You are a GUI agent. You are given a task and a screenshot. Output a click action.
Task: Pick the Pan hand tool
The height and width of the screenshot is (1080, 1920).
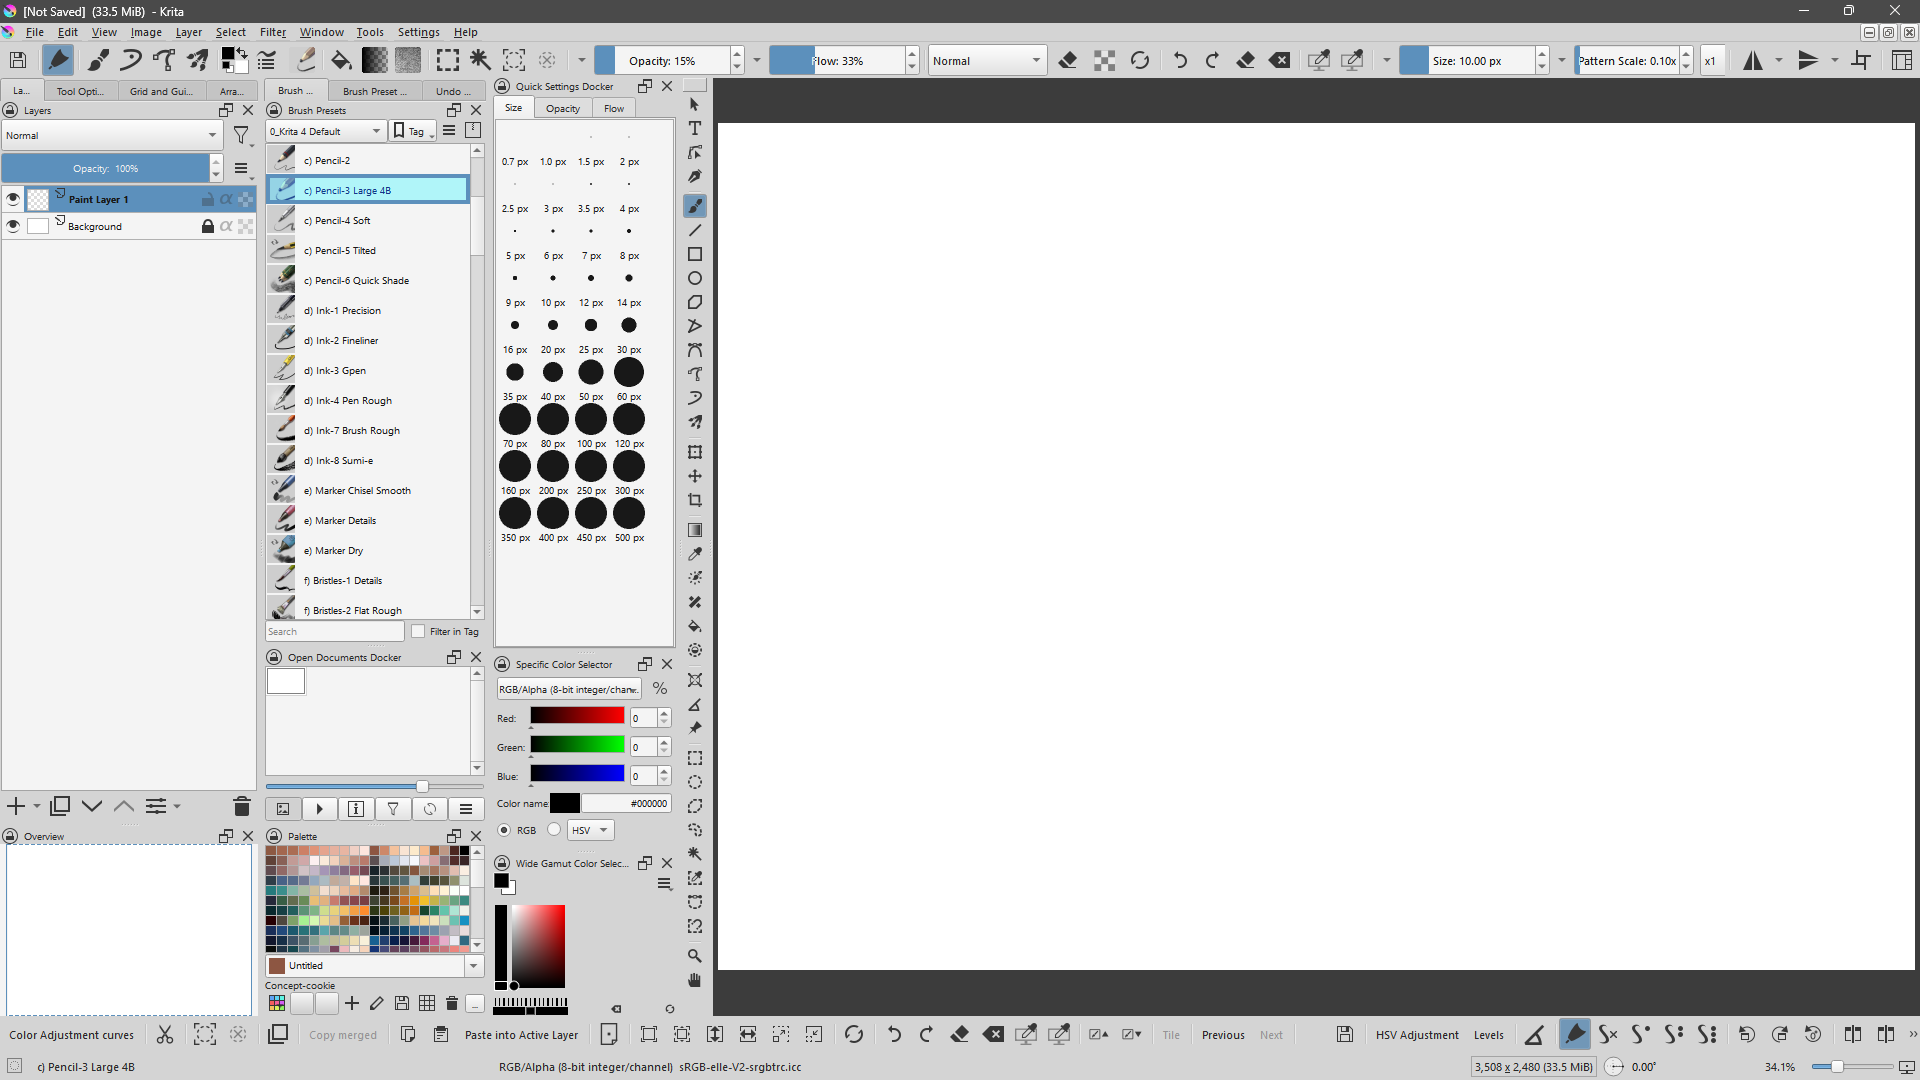click(695, 980)
